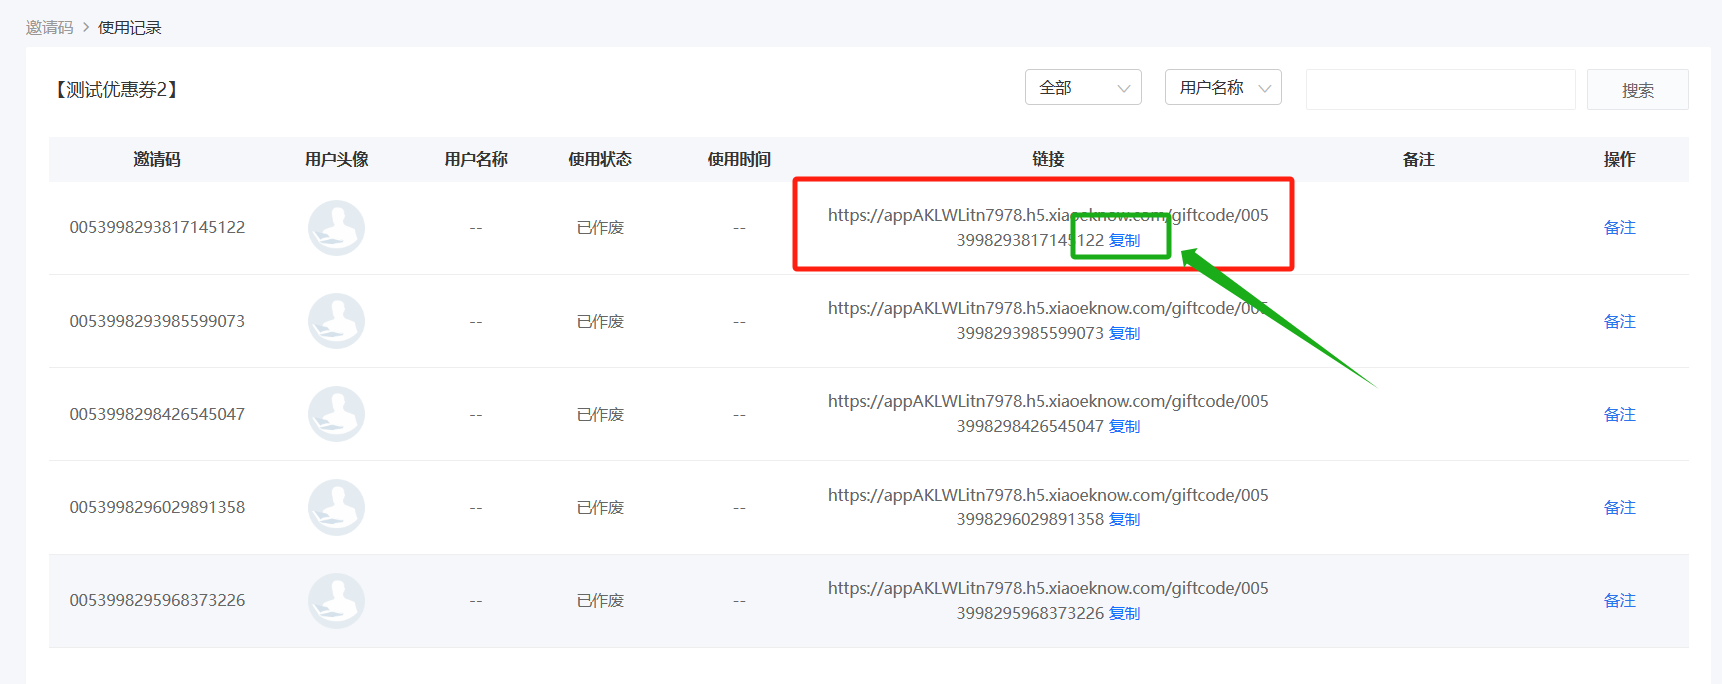Click the 【测试优惠券2】 title
This screenshot has height=684, width=1722.
point(117,90)
